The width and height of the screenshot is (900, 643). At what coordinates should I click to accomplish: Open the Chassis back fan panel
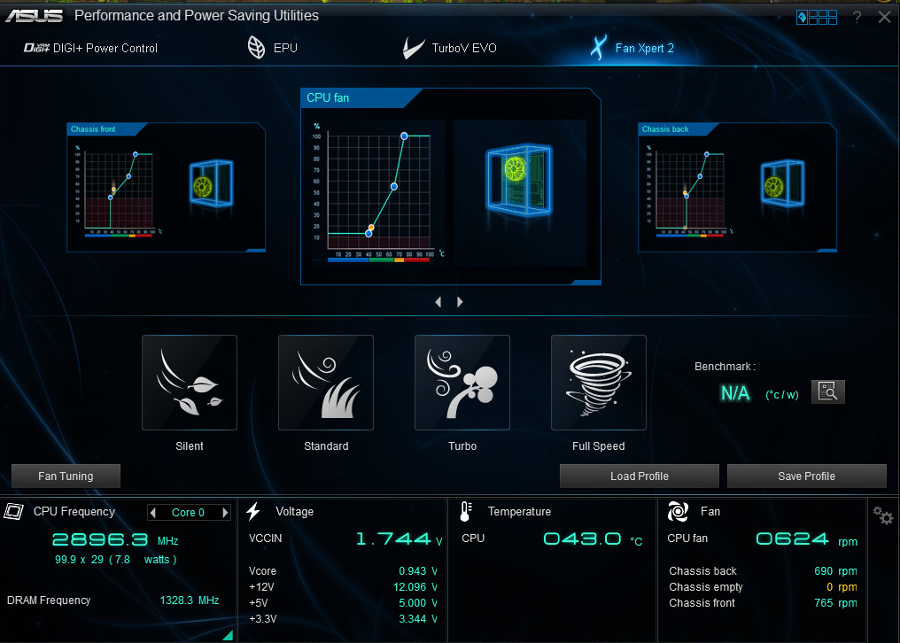click(x=737, y=187)
